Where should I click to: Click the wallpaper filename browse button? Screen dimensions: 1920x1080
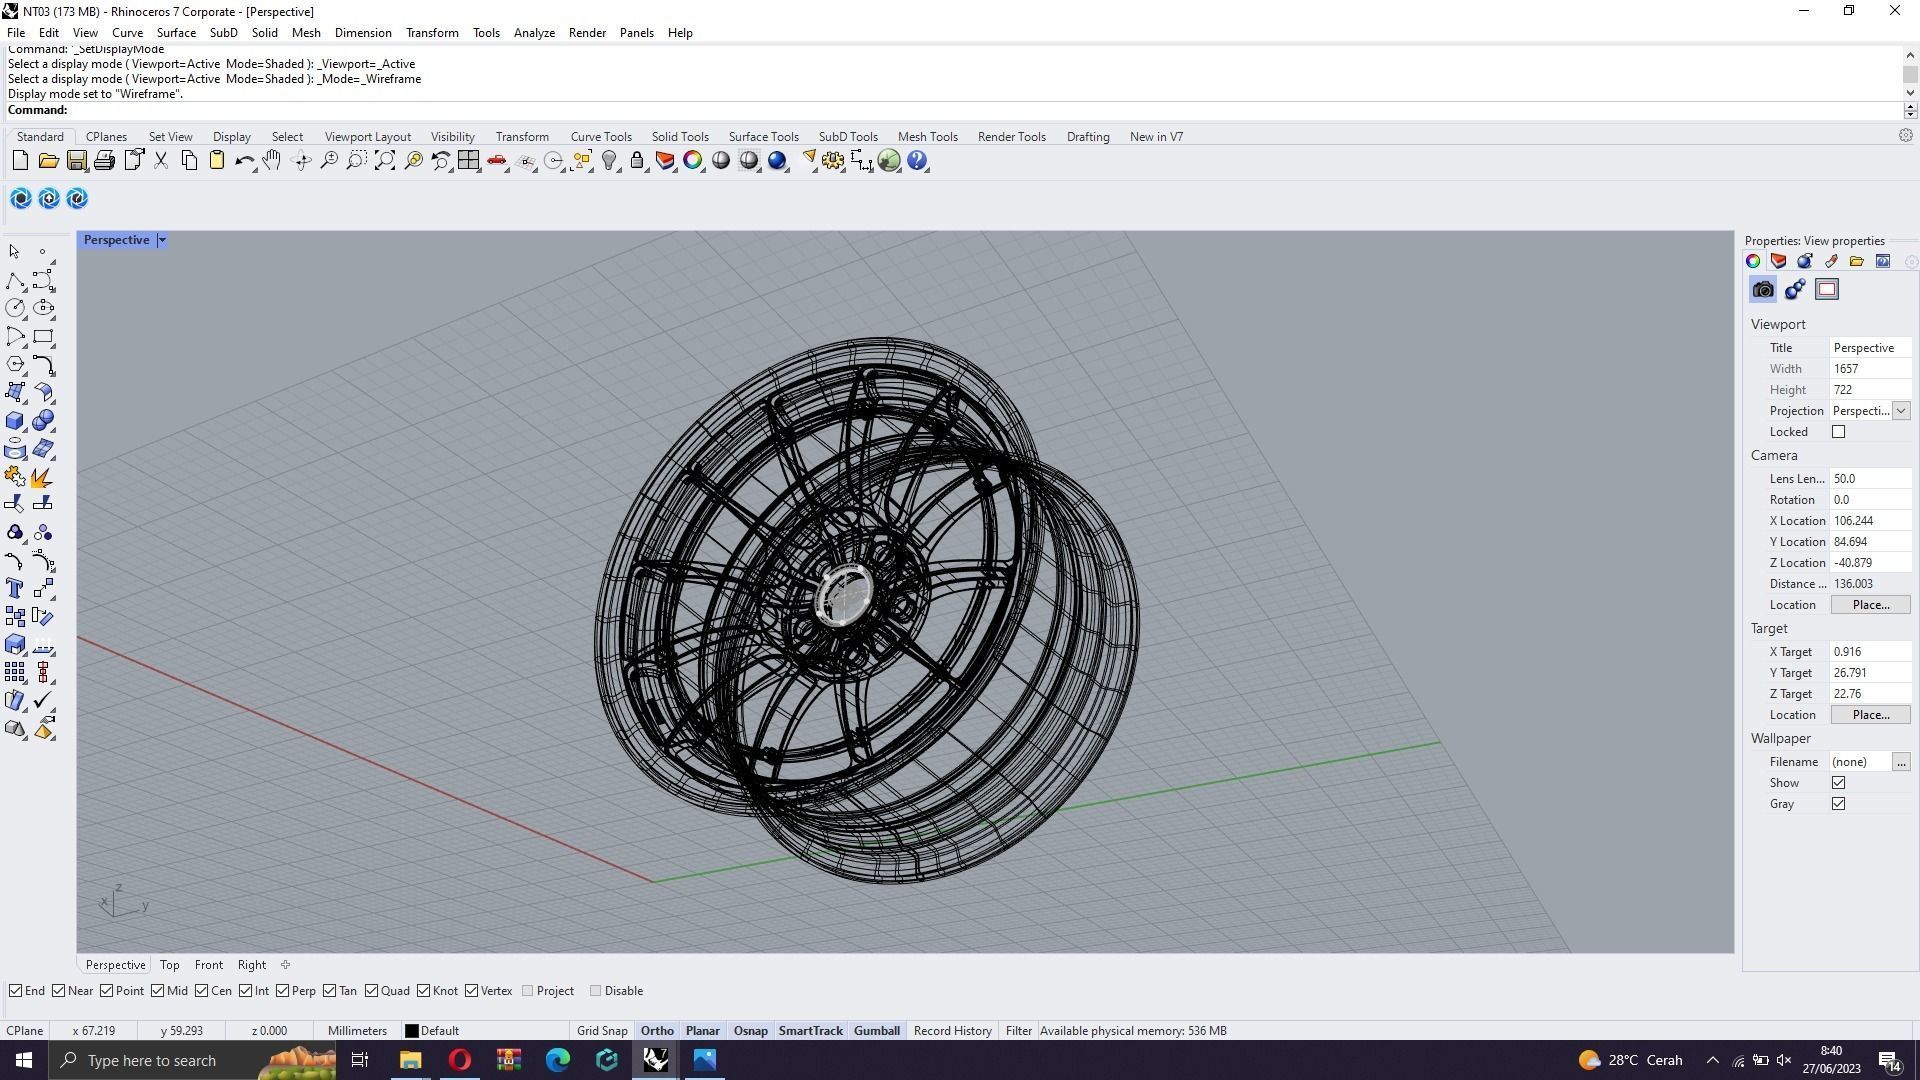1900,762
